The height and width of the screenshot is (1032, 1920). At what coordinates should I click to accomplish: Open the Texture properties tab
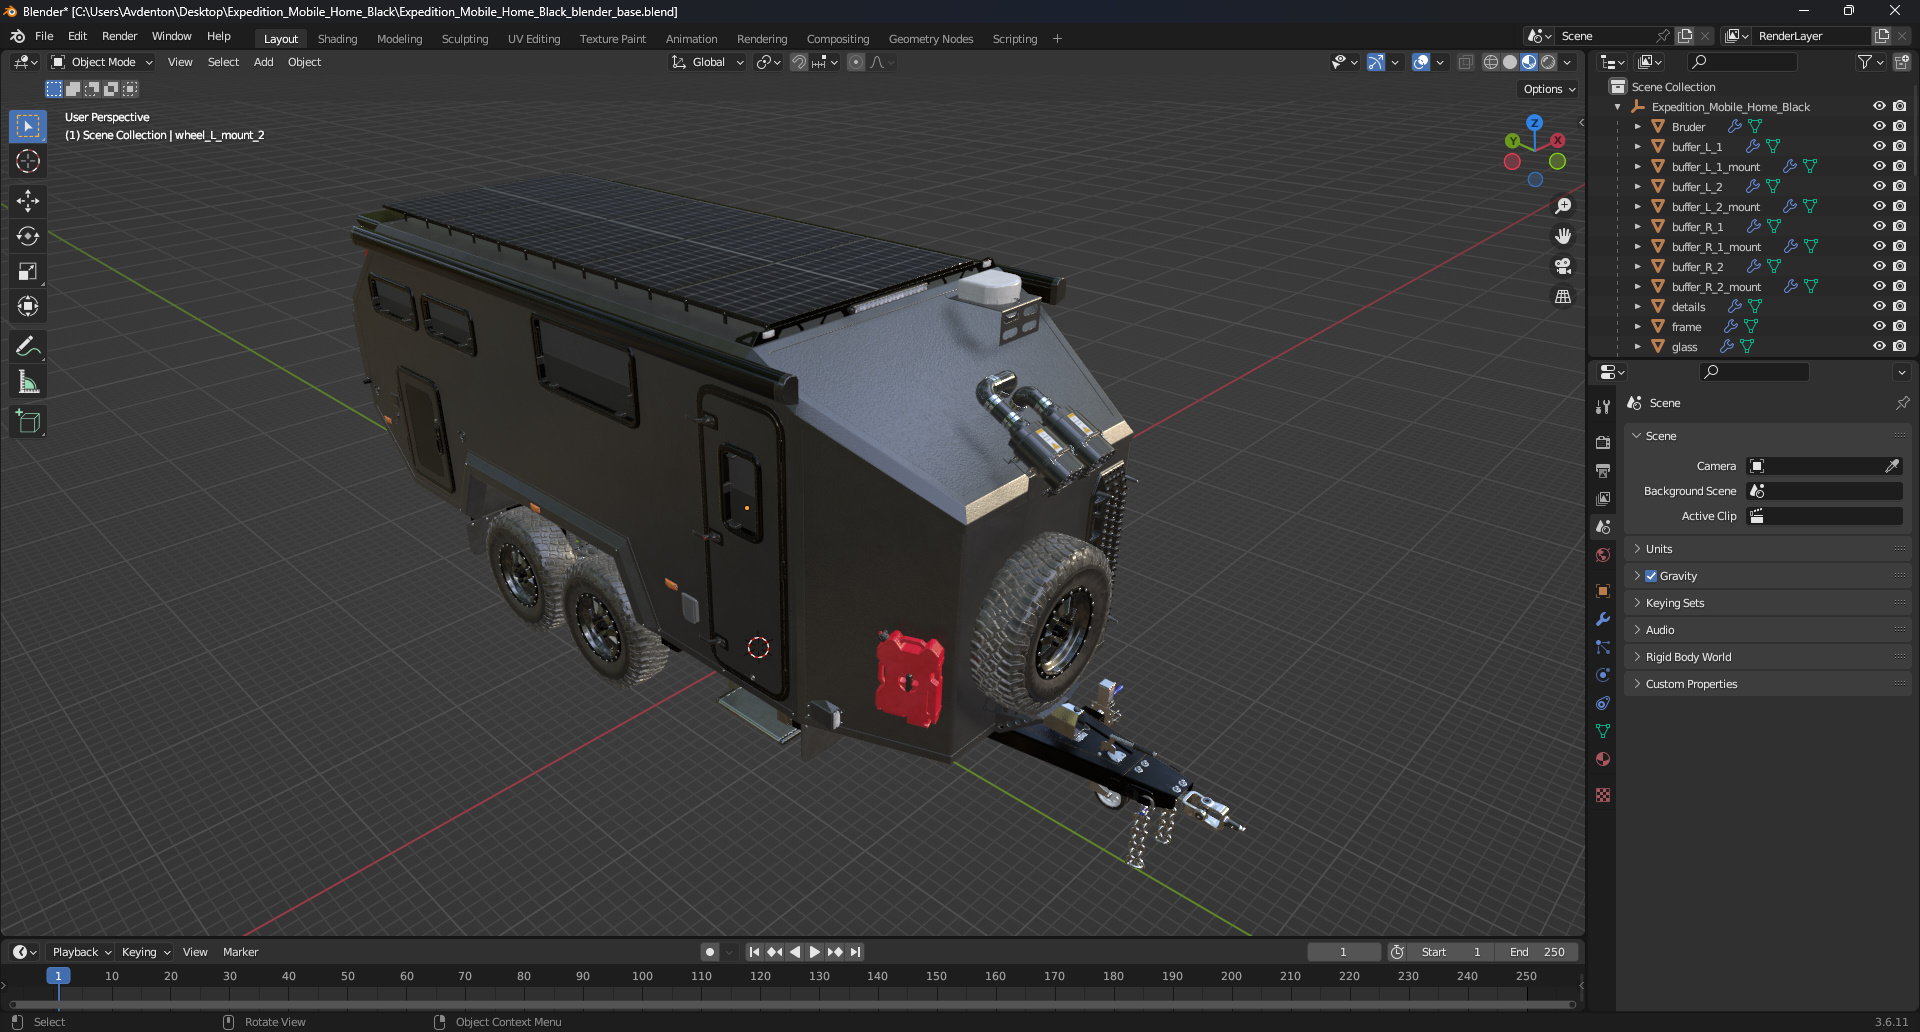(1603, 795)
